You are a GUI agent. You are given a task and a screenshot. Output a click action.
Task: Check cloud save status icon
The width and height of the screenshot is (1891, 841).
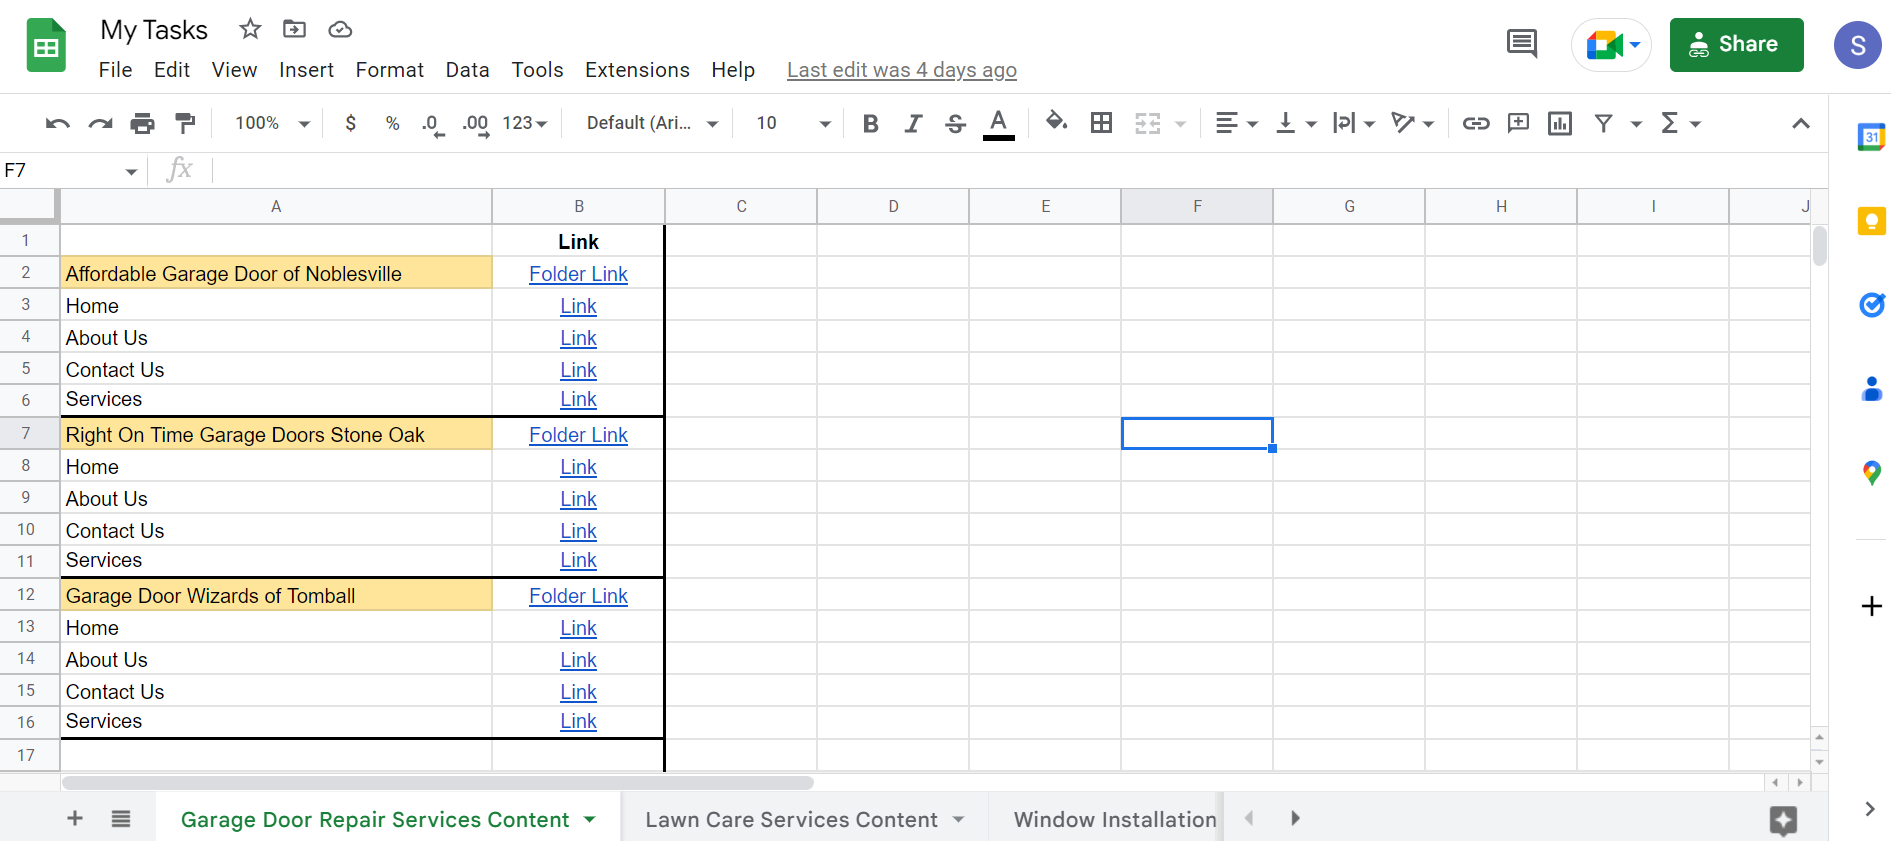tap(340, 29)
